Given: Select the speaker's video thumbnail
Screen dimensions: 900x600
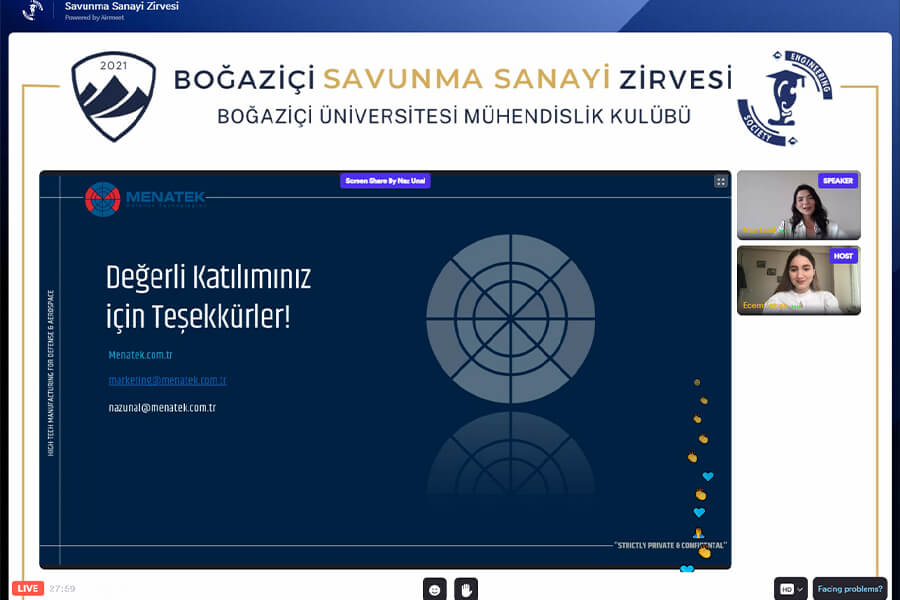Looking at the screenshot, I should (x=797, y=207).
